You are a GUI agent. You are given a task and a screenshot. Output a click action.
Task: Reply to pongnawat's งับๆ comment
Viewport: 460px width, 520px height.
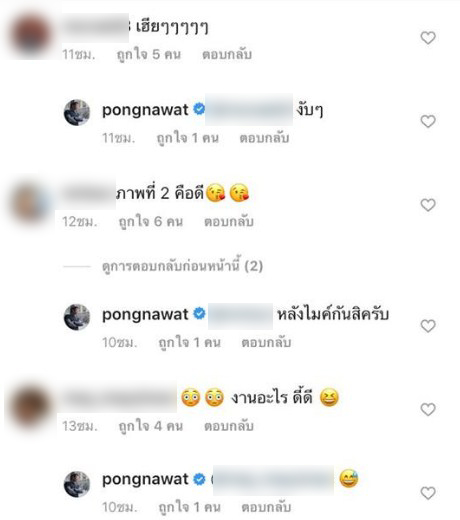click(264, 138)
